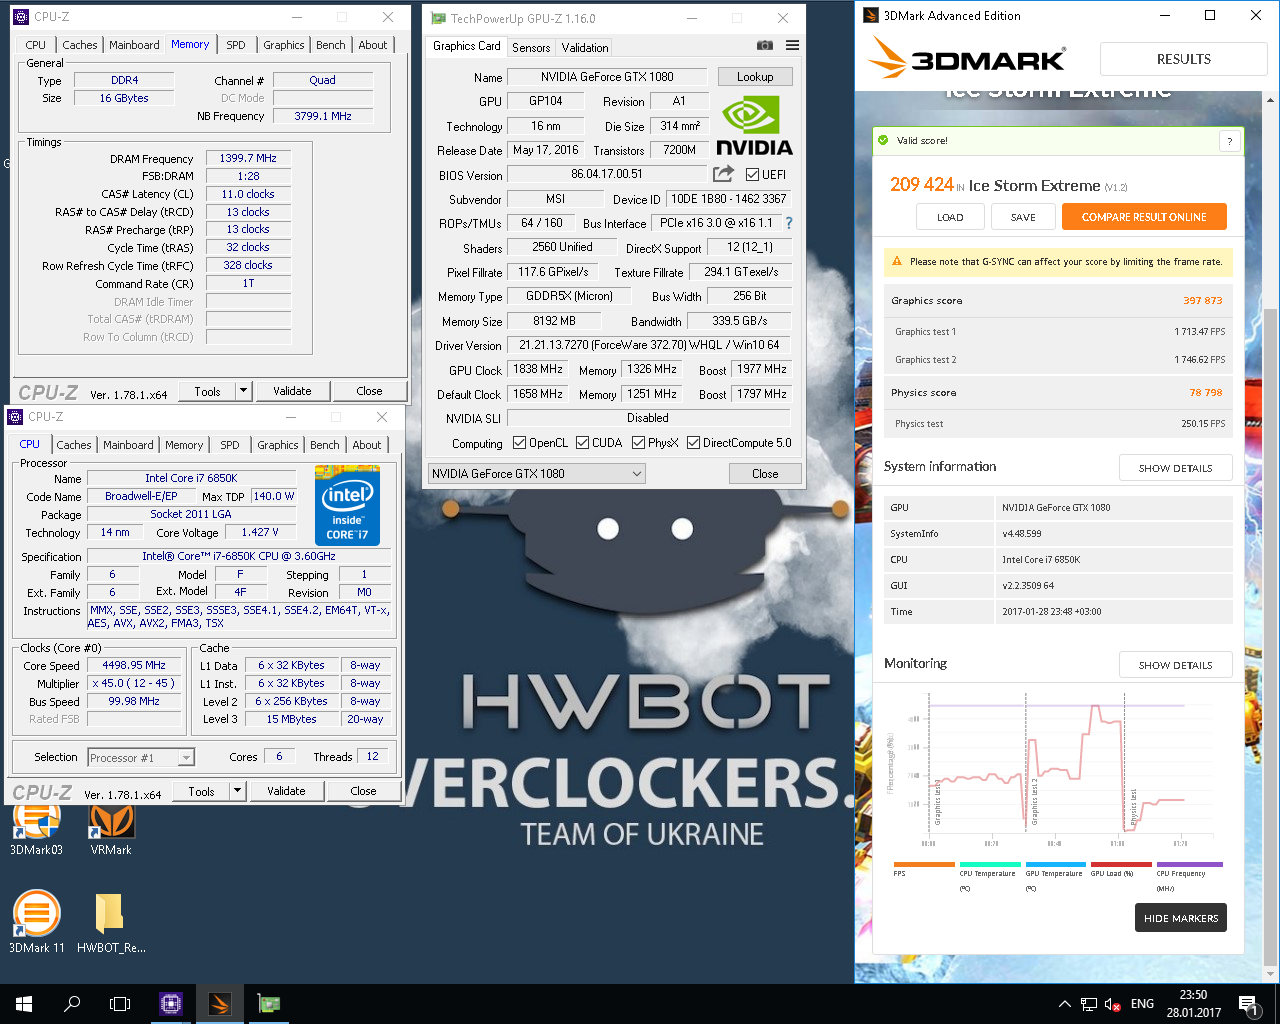Click the Bus Interface question mark icon
This screenshot has height=1024, width=1280.
pos(788,223)
